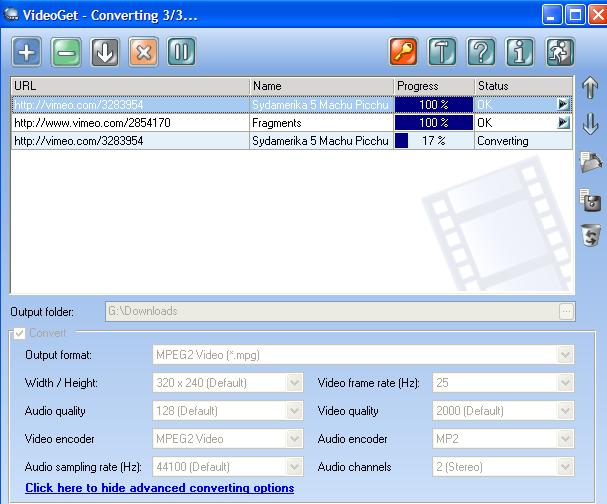607x504 pixels.
Task: Select the Converting row URL http://vimeo.com/3283954
Action: point(130,141)
